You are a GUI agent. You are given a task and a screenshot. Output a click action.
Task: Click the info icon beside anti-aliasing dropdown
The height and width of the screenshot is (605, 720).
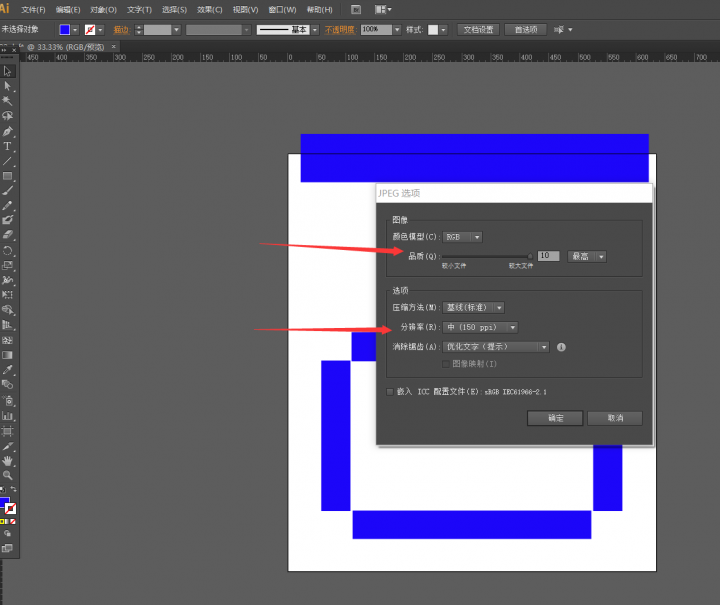point(561,347)
